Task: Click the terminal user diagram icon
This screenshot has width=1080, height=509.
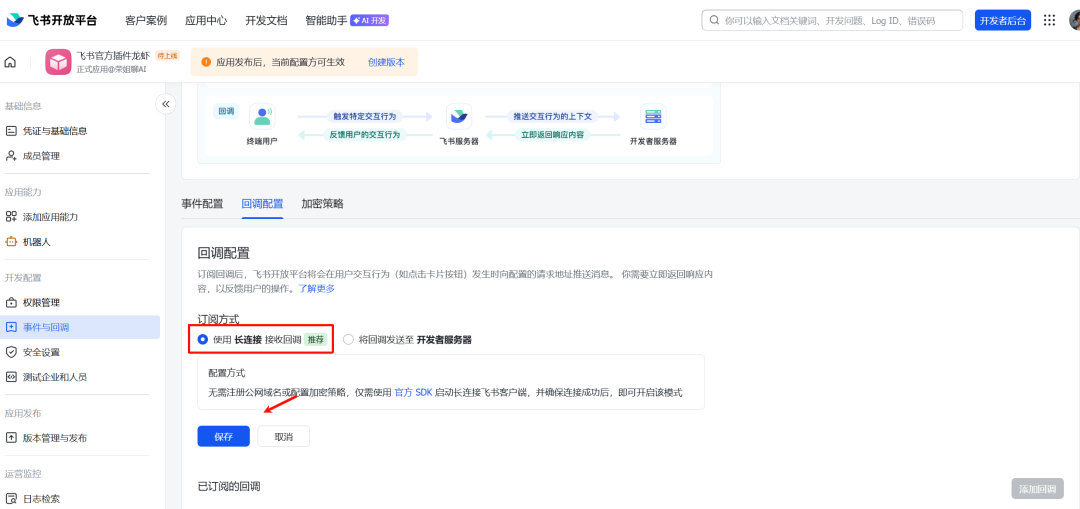Action: (262, 116)
